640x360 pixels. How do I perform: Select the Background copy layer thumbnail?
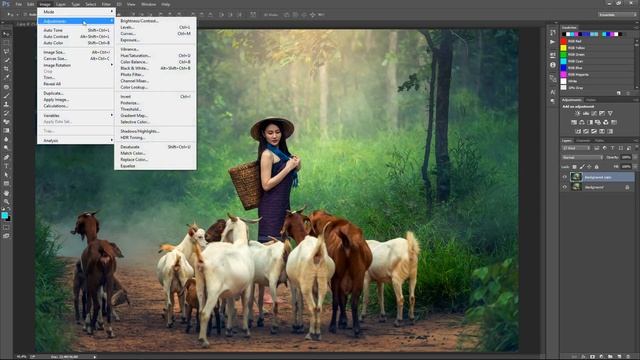[x=576, y=177]
